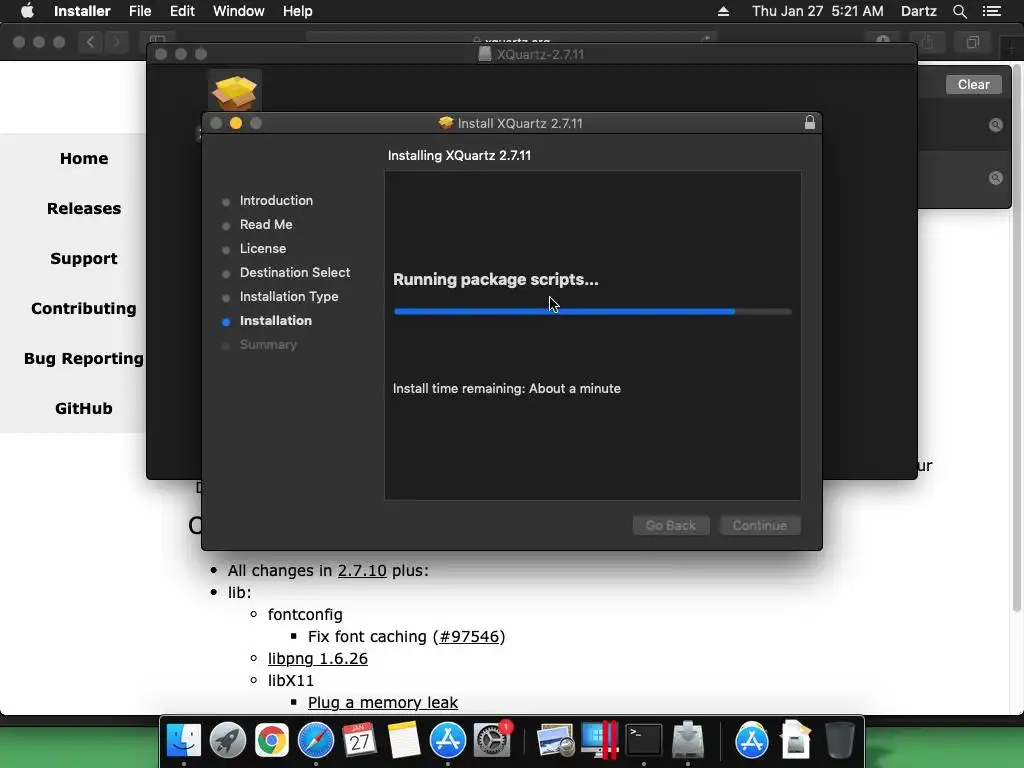Open App Store icon left of System Preferences
1024x768 pixels.
tap(447, 740)
